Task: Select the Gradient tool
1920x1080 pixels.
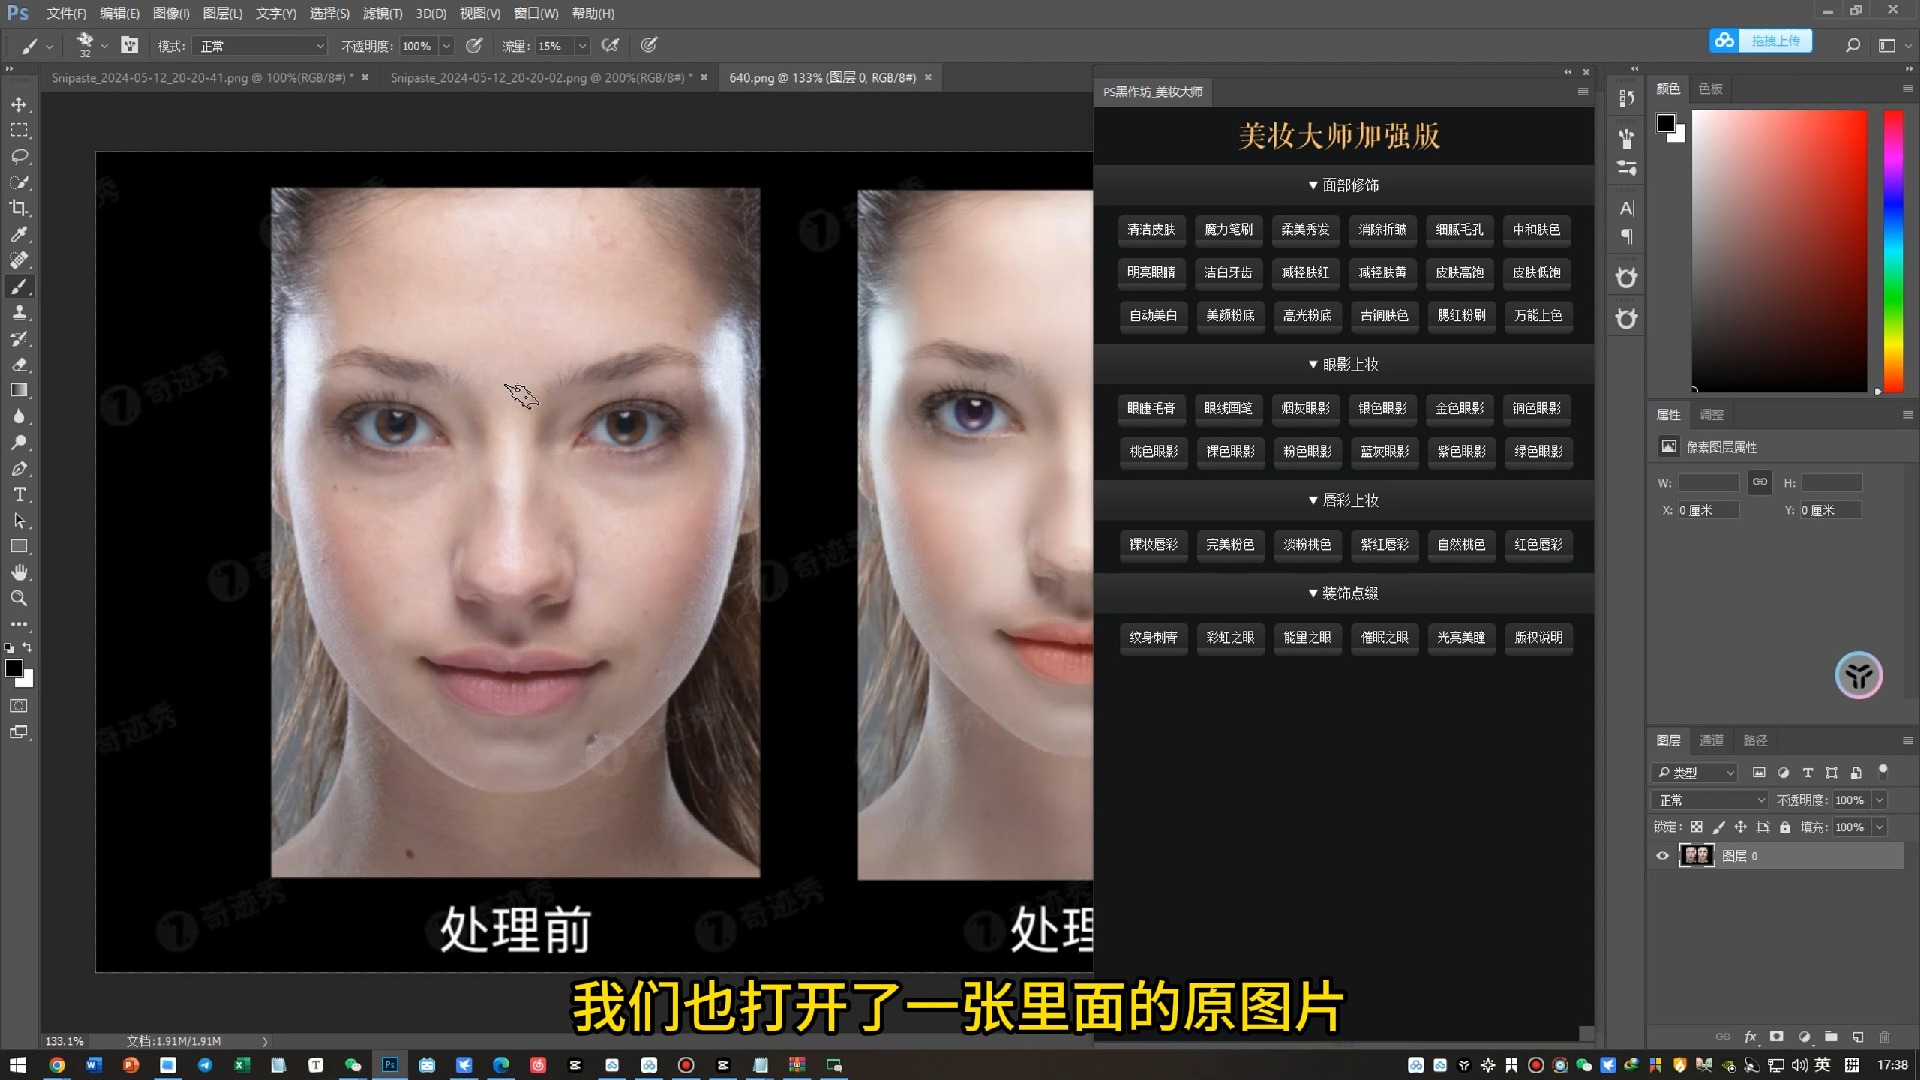Action: pyautogui.click(x=19, y=391)
